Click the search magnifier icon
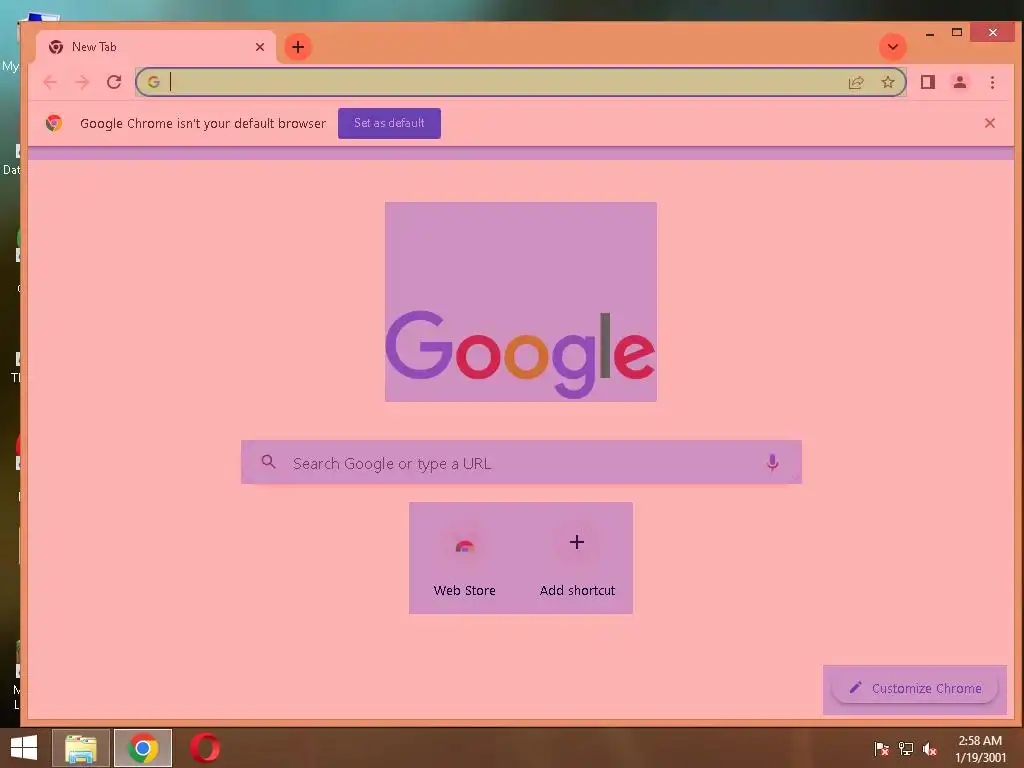The width and height of the screenshot is (1024, 768). pyautogui.click(x=268, y=462)
